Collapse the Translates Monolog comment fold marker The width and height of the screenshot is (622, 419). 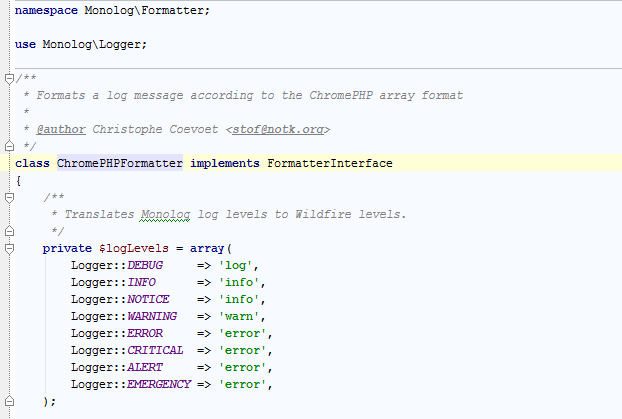(x=10, y=197)
